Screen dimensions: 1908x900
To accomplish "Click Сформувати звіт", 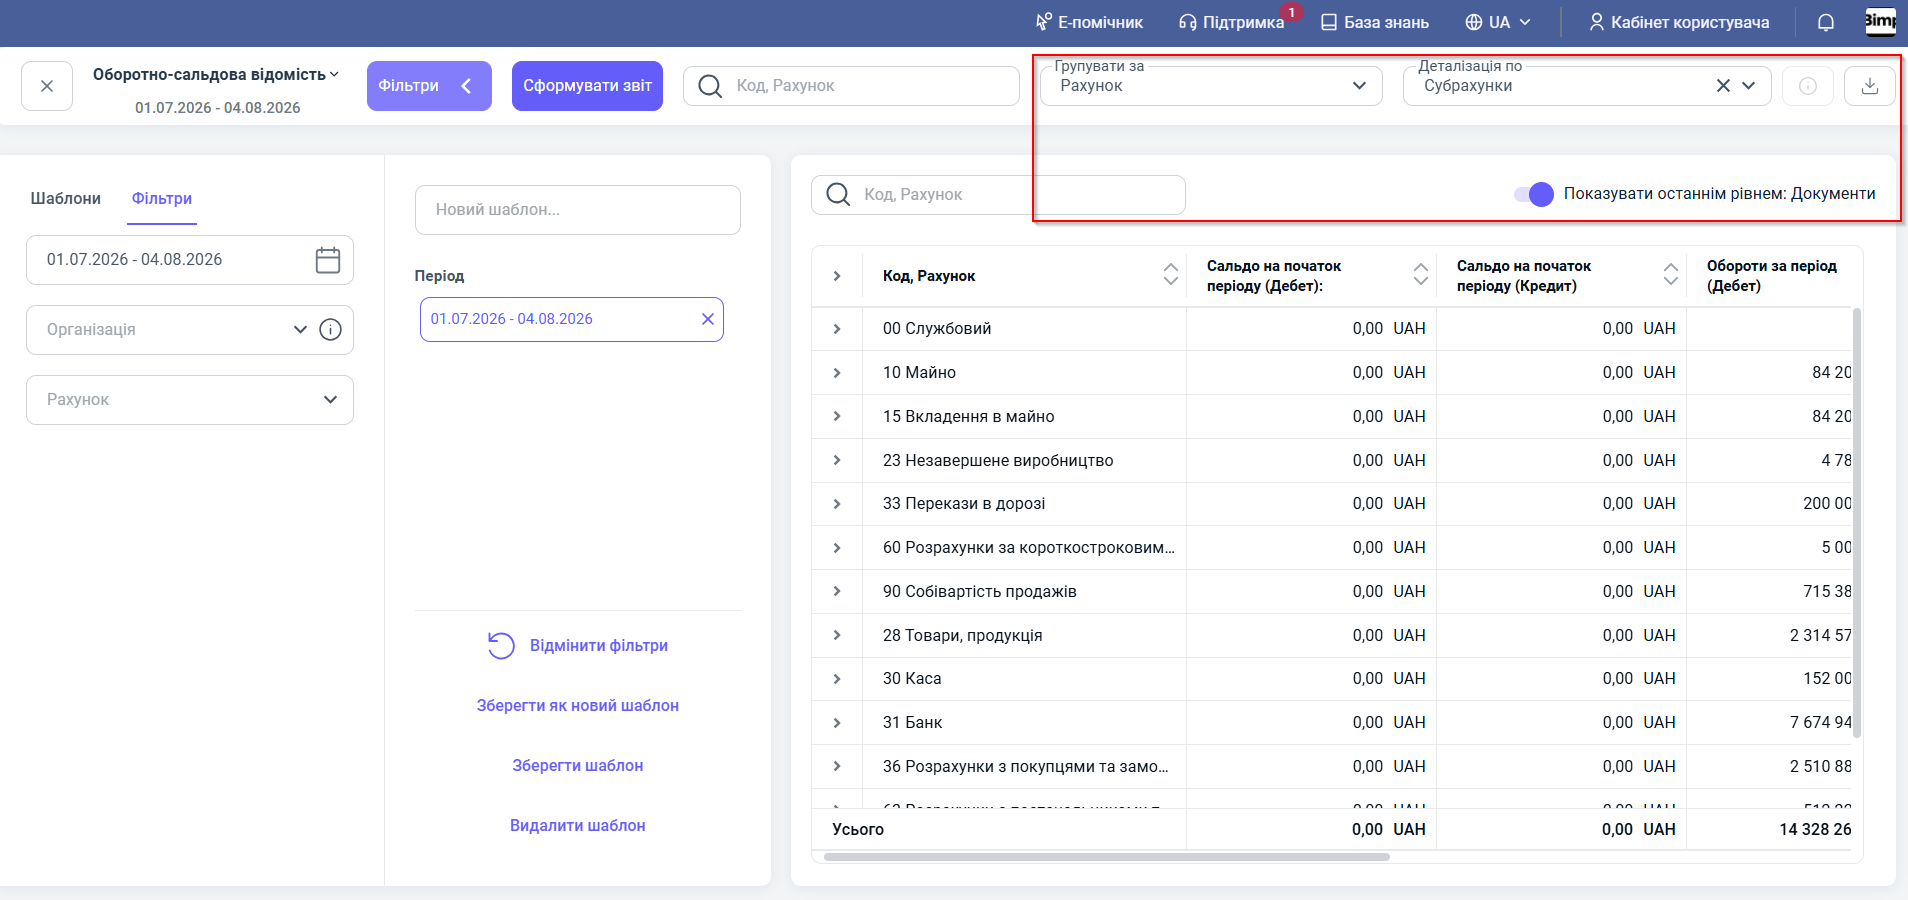I will point(587,86).
